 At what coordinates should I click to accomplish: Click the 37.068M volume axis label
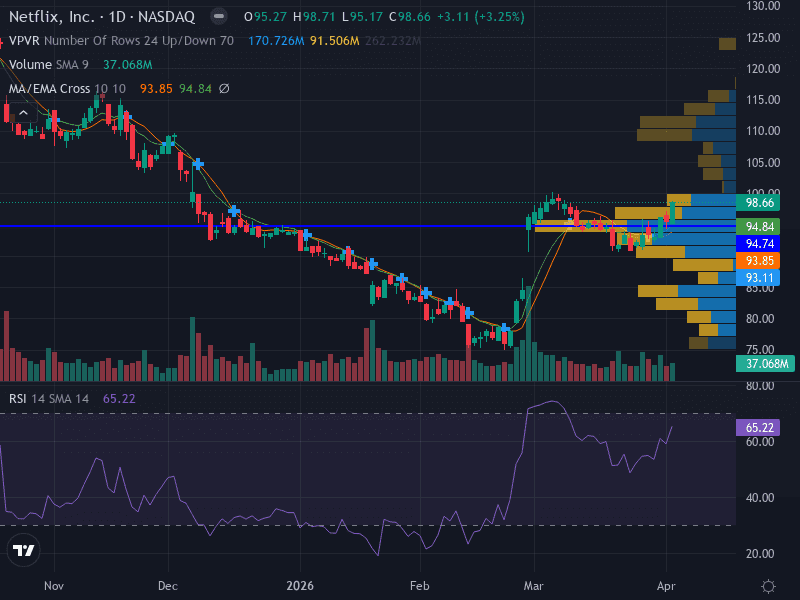[765, 363]
